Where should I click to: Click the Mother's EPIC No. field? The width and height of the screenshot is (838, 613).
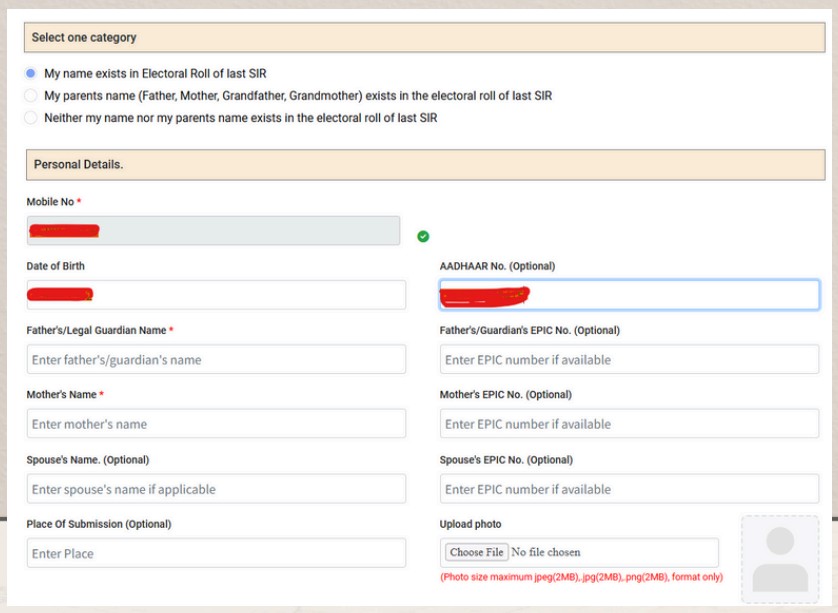click(629, 424)
